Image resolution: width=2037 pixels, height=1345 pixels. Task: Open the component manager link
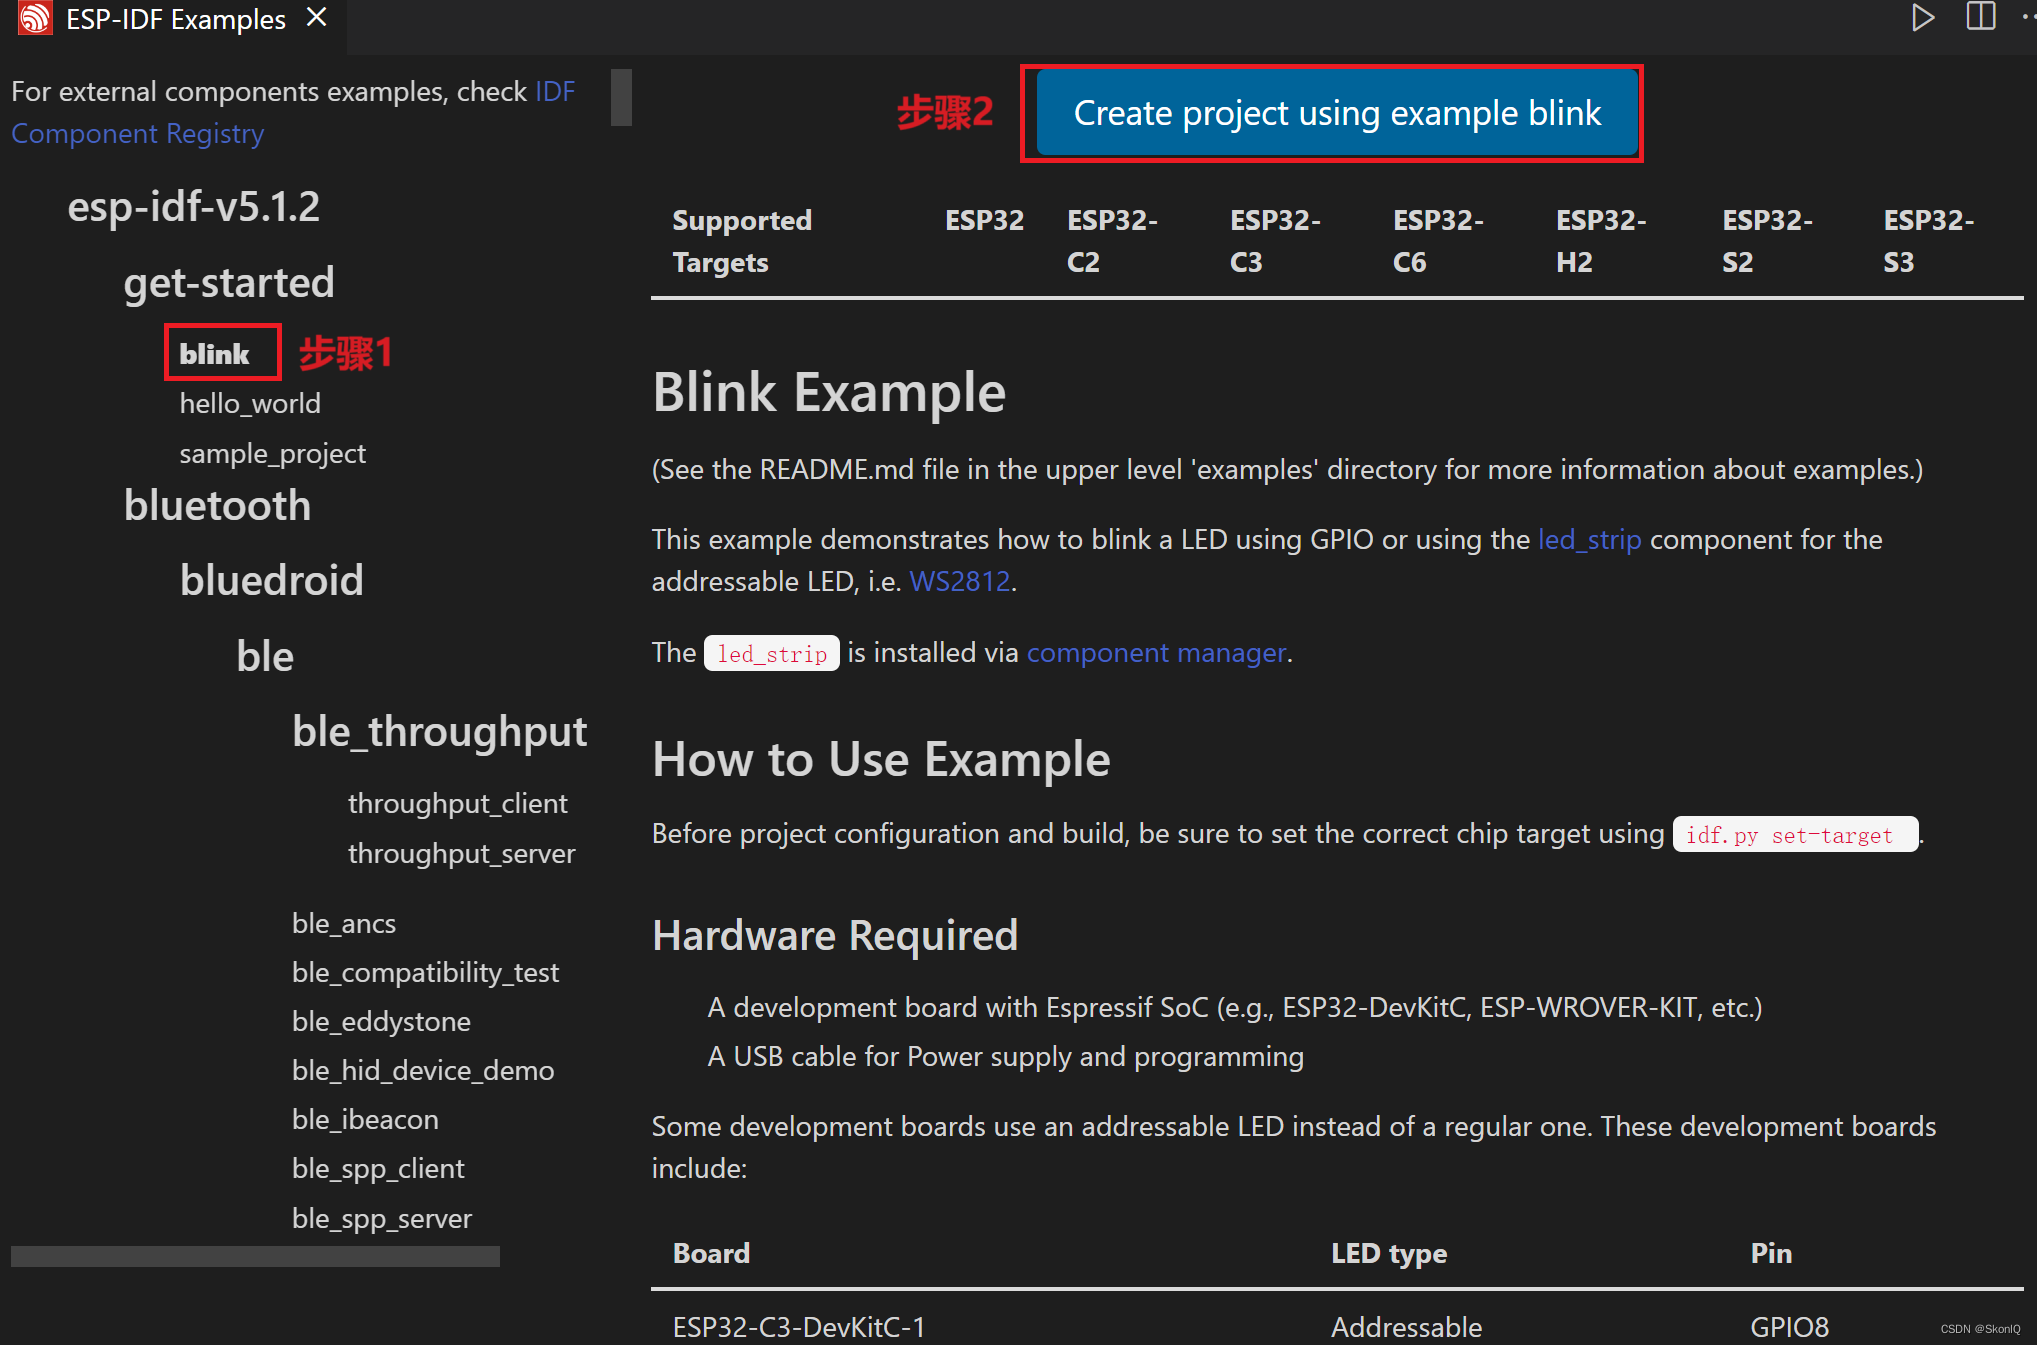(1156, 652)
